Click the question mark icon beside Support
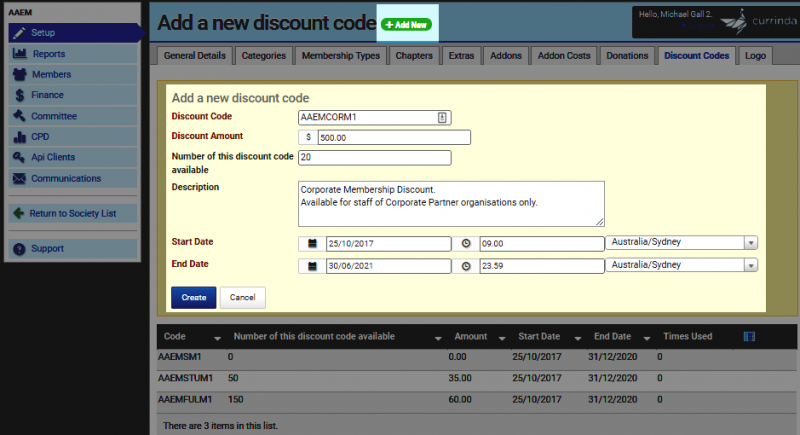 19,249
